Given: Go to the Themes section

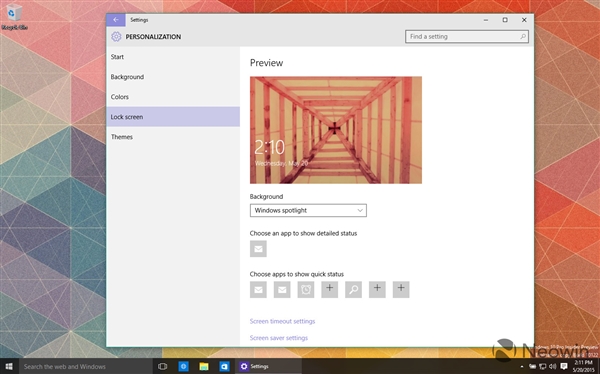Looking at the screenshot, I should (173, 137).
